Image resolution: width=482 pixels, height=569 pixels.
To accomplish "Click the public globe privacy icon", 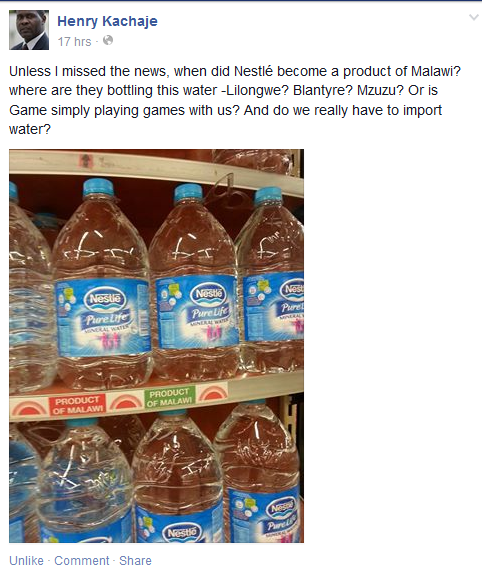I will pyautogui.click(x=108, y=40).
